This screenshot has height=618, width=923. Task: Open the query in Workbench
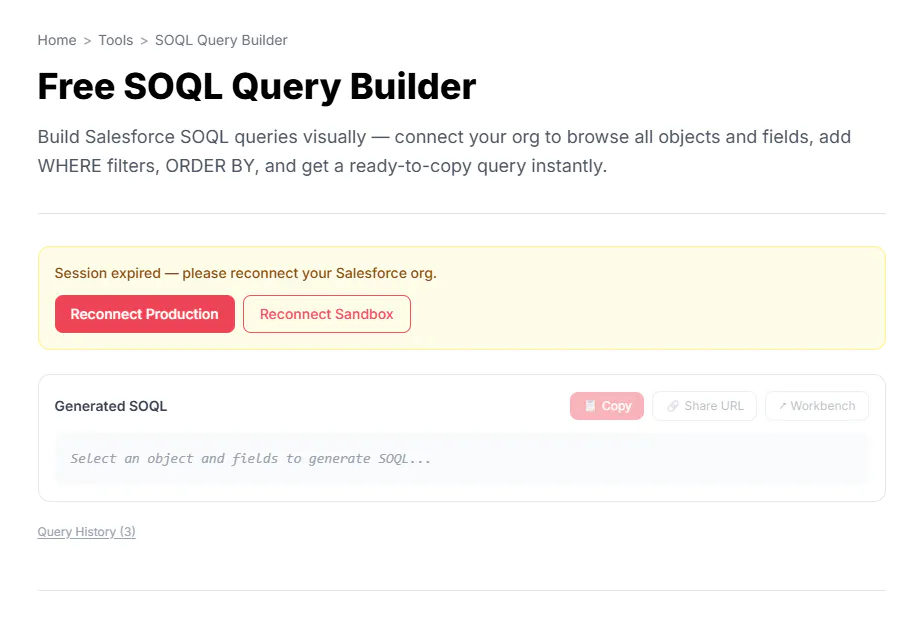(816, 406)
